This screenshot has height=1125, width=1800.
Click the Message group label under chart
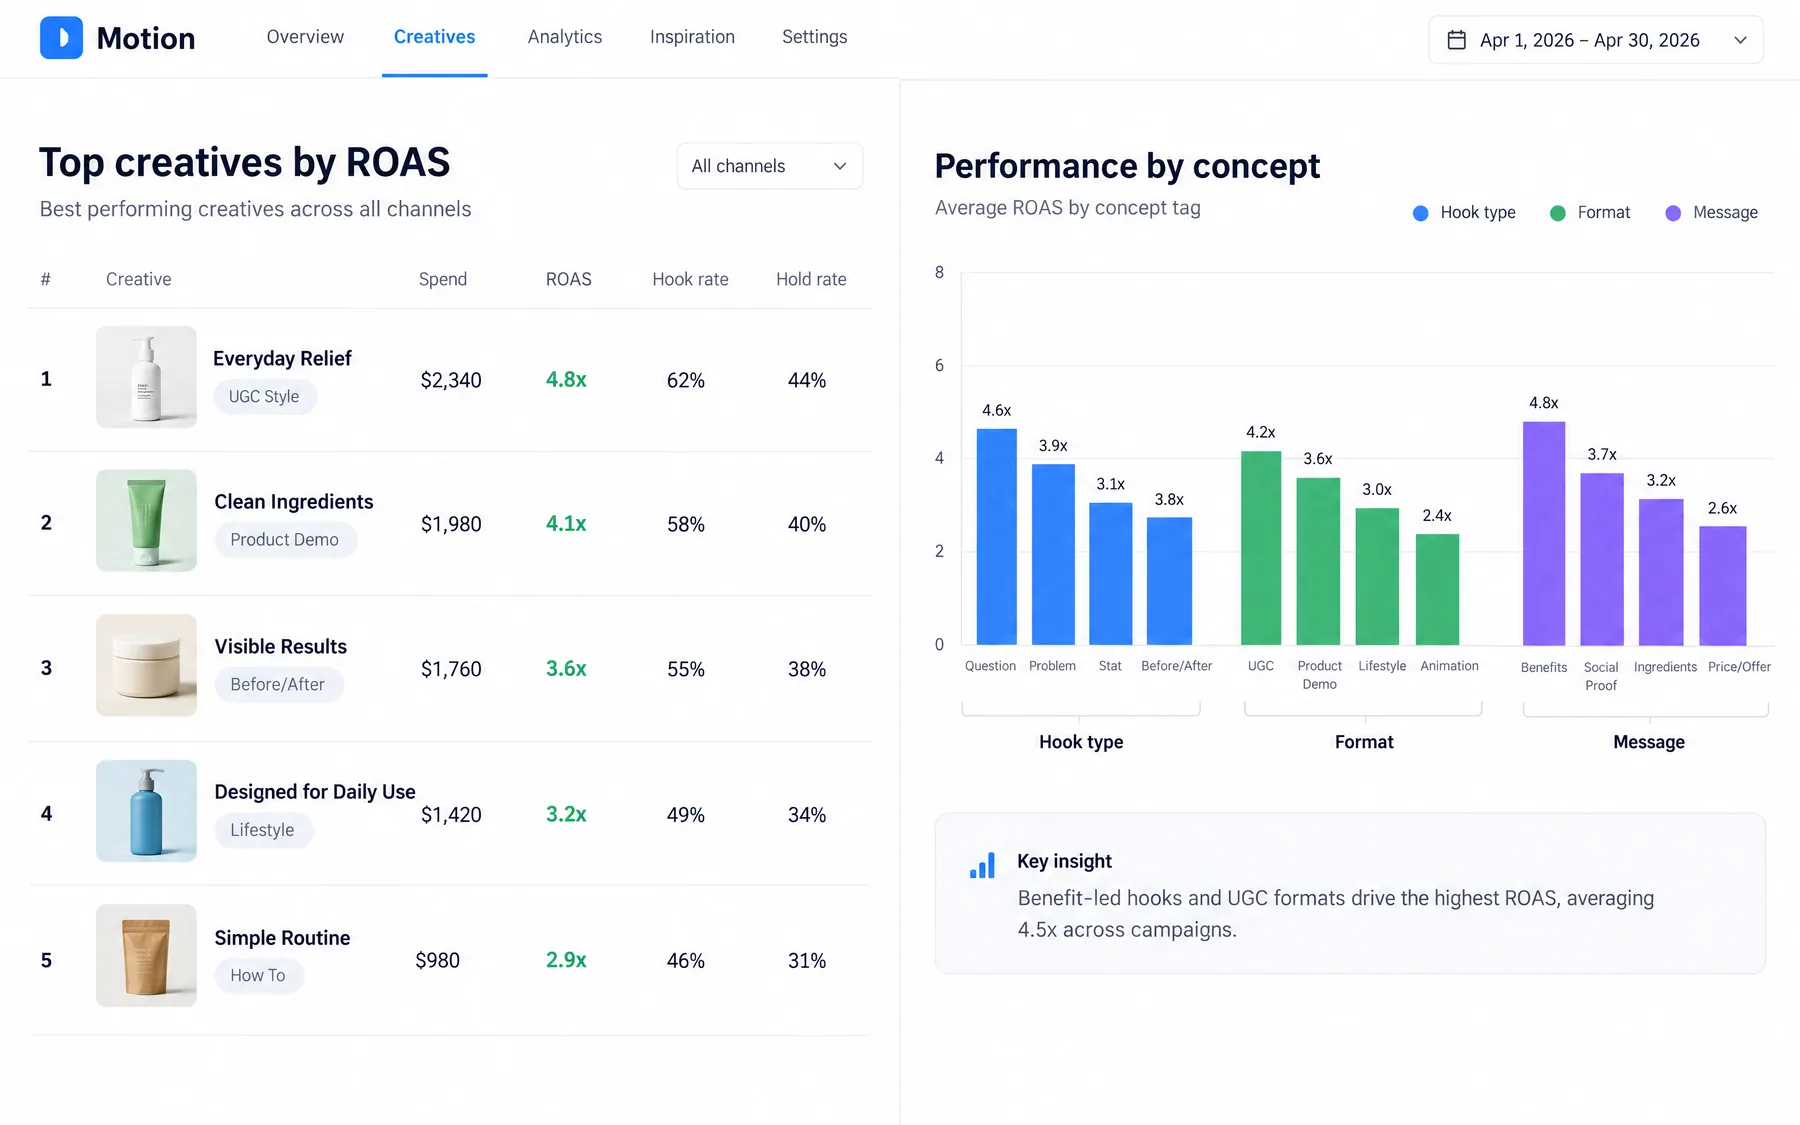(x=1649, y=742)
